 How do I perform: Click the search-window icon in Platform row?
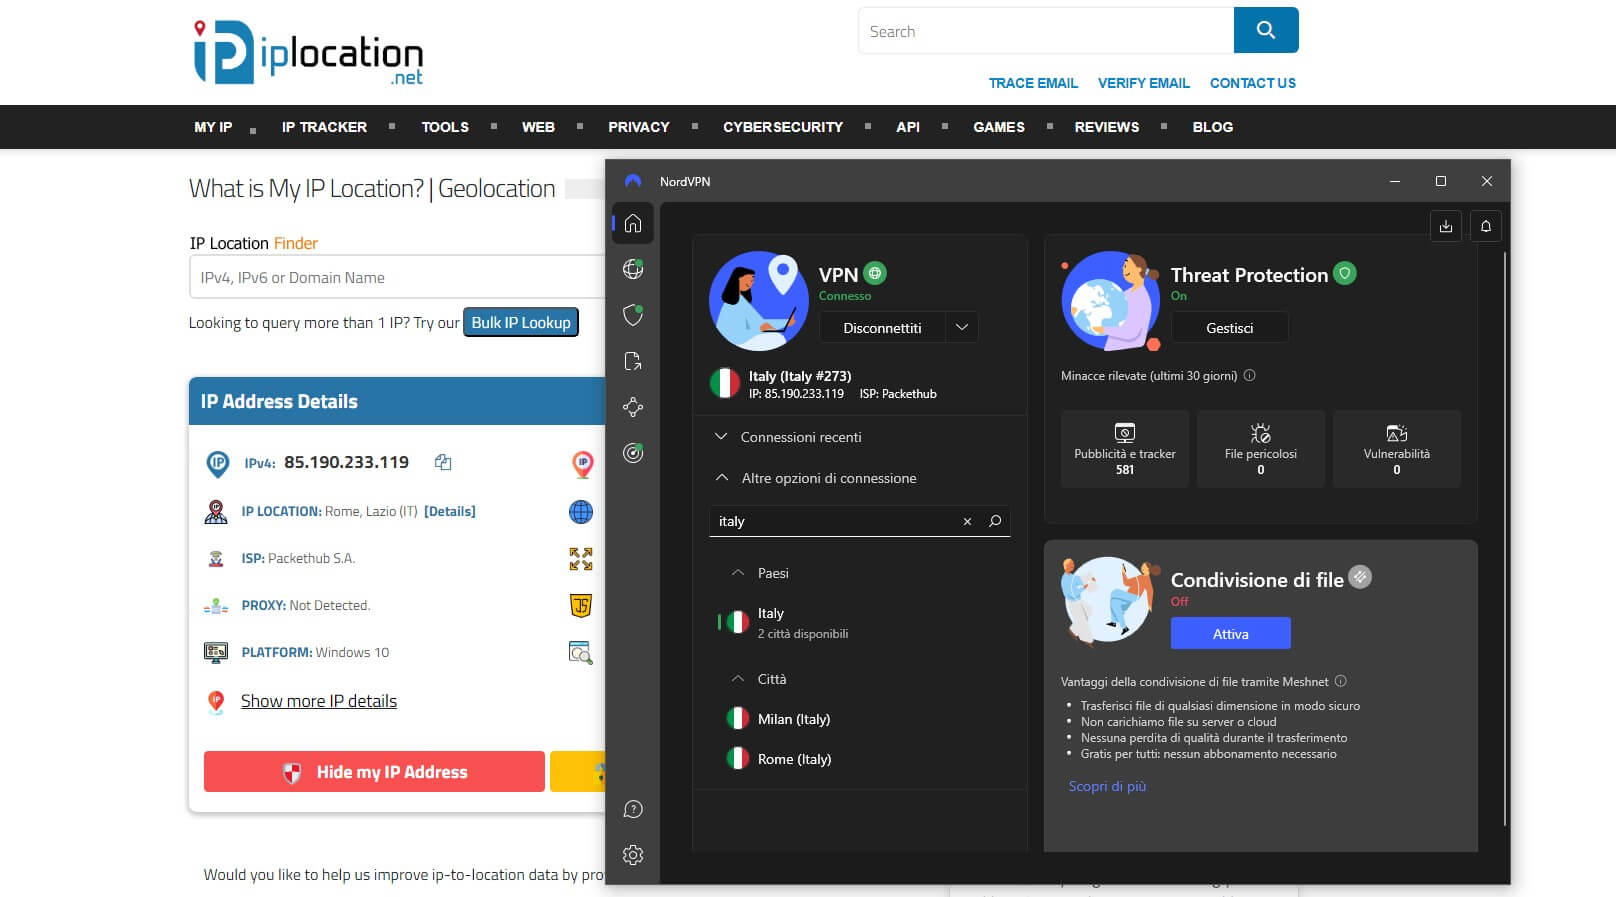[x=581, y=653]
